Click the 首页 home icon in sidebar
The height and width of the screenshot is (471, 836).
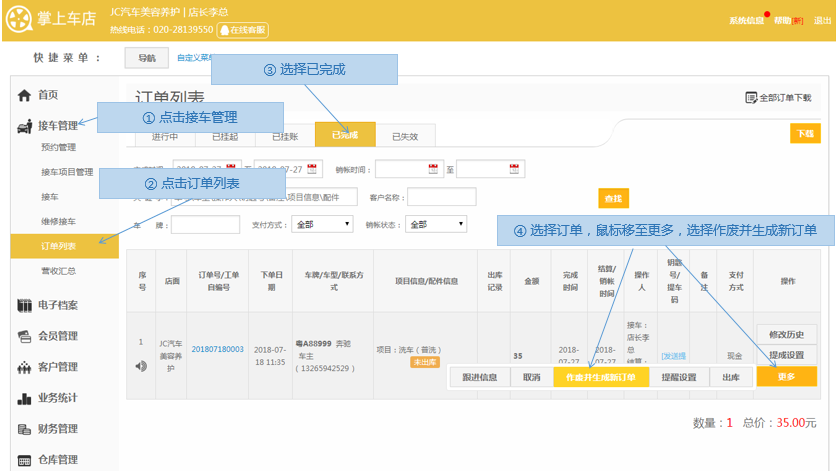pos(24,95)
